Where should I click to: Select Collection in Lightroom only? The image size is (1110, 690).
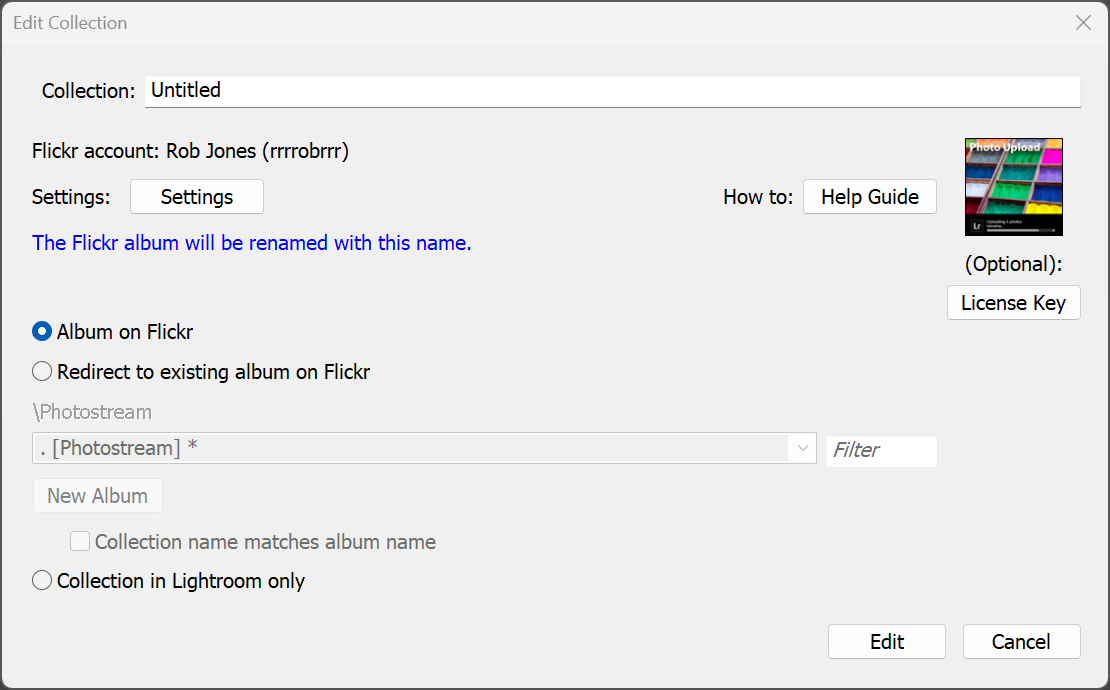42,581
